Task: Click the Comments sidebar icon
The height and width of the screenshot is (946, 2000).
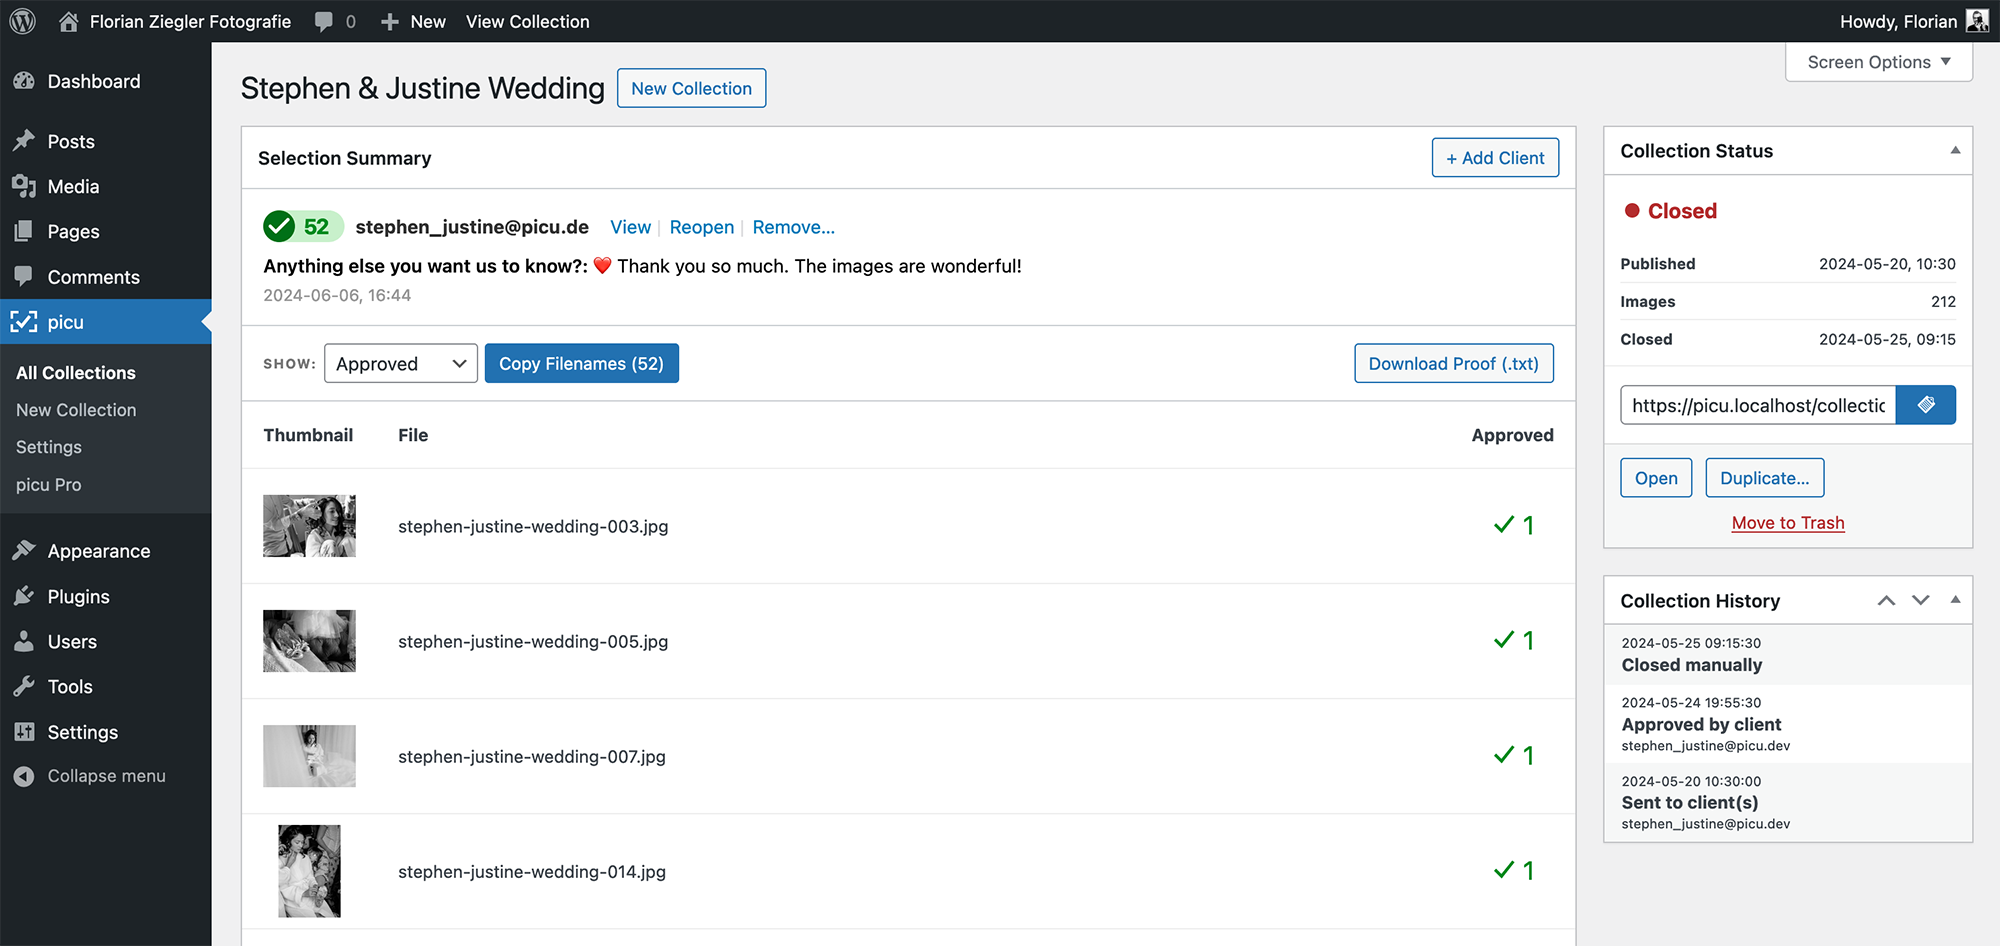Action: pyautogui.click(x=24, y=277)
